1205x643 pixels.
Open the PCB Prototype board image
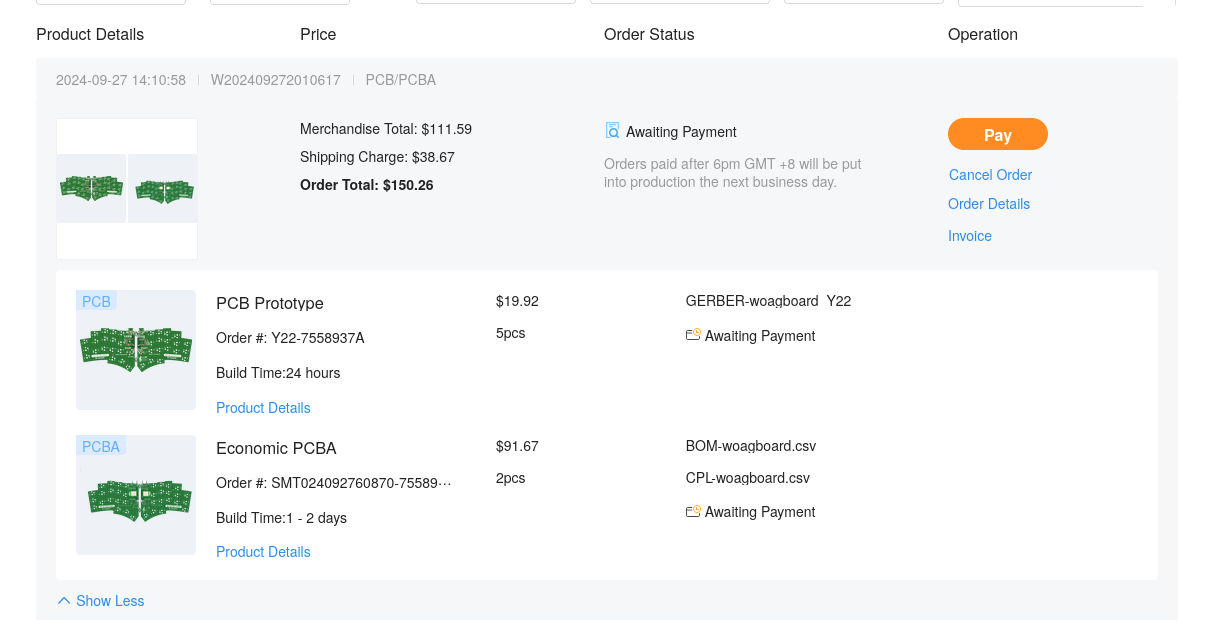point(136,350)
